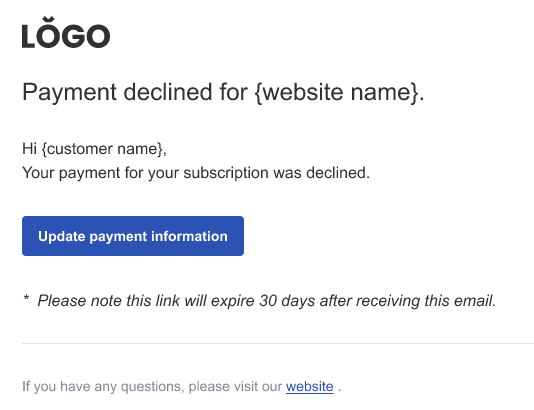This screenshot has width=534, height=410.
Task: Select the {customer name} placeholder in greeting
Action: point(103,149)
